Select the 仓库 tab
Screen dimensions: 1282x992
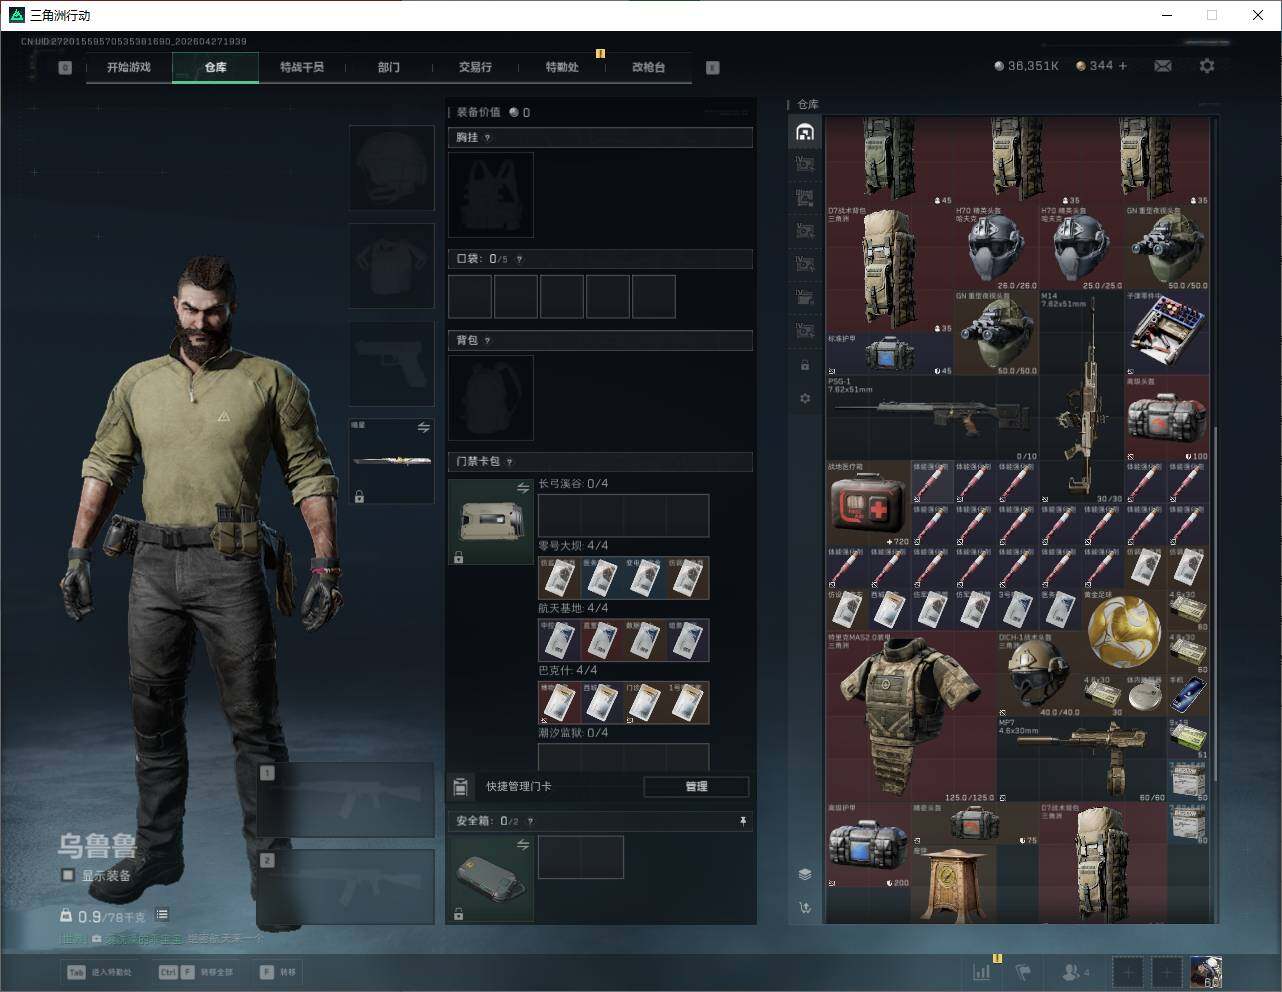216,67
